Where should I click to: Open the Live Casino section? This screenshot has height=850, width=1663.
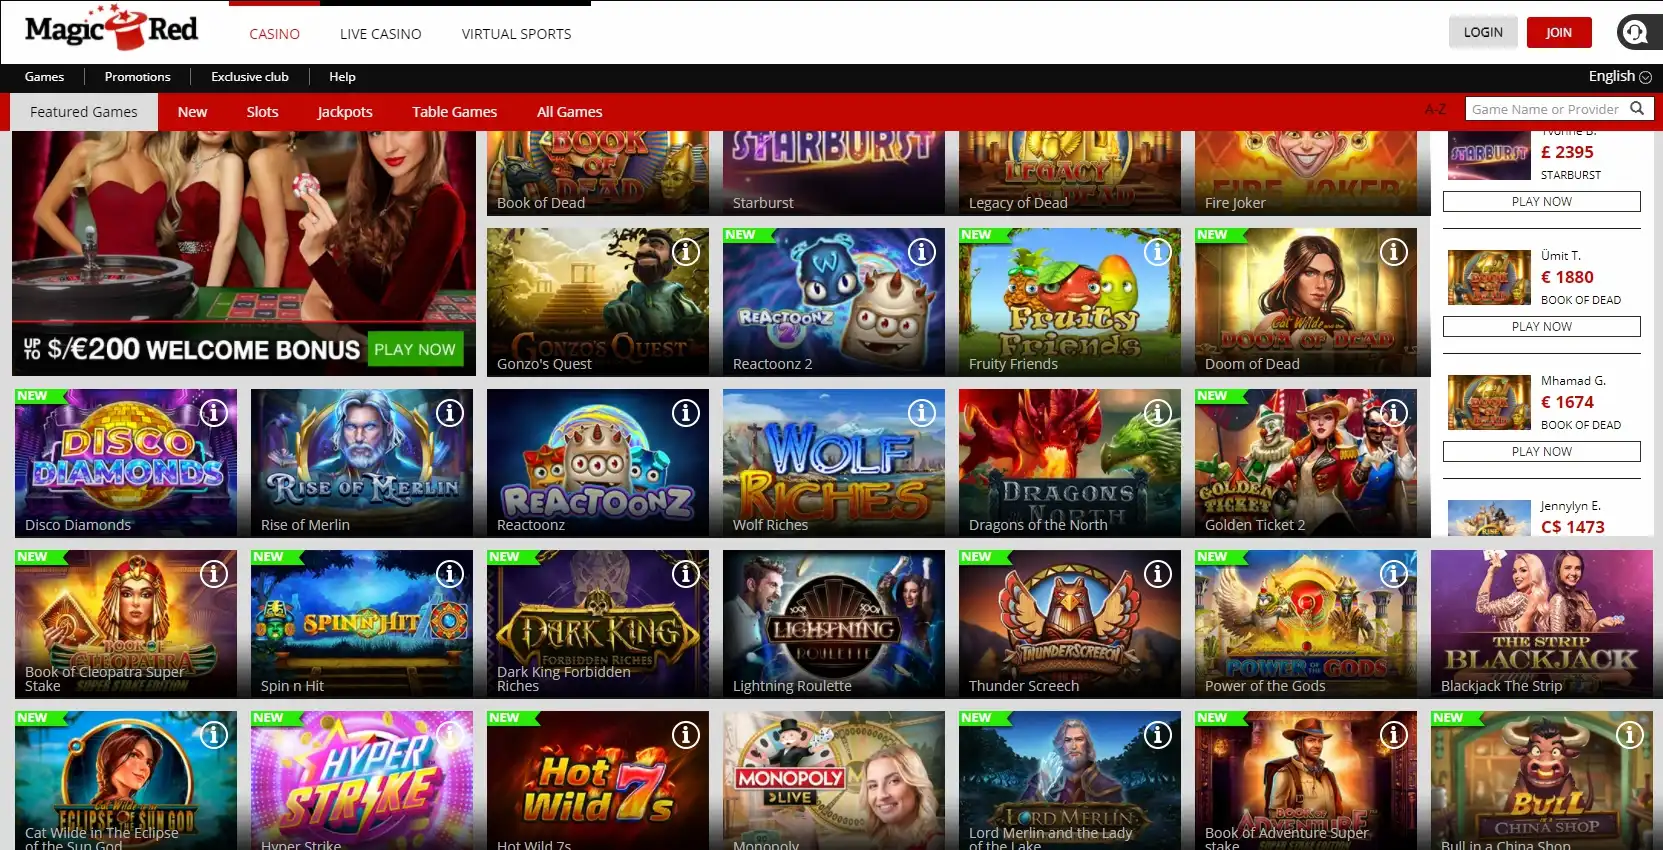[x=380, y=34]
